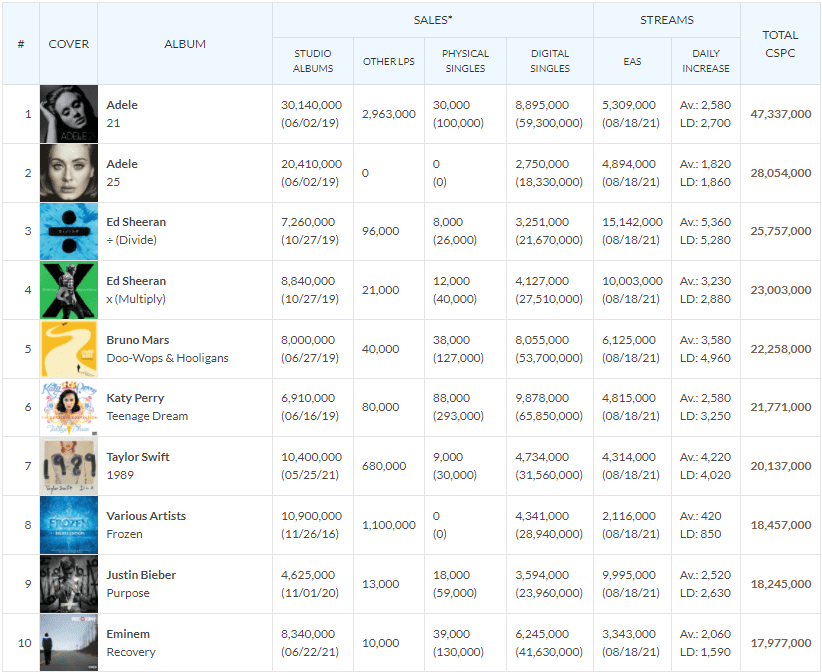The width and height of the screenshot is (822, 672).
Task: Click total CSPC value 28,054,000
Action: click(781, 173)
